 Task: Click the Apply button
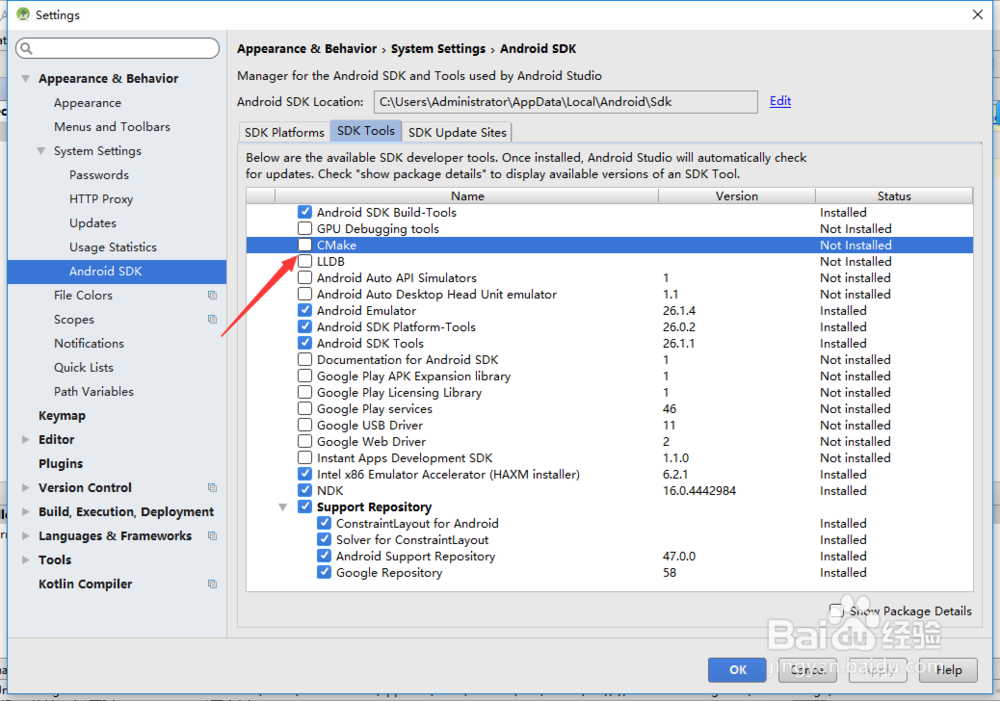point(878,670)
